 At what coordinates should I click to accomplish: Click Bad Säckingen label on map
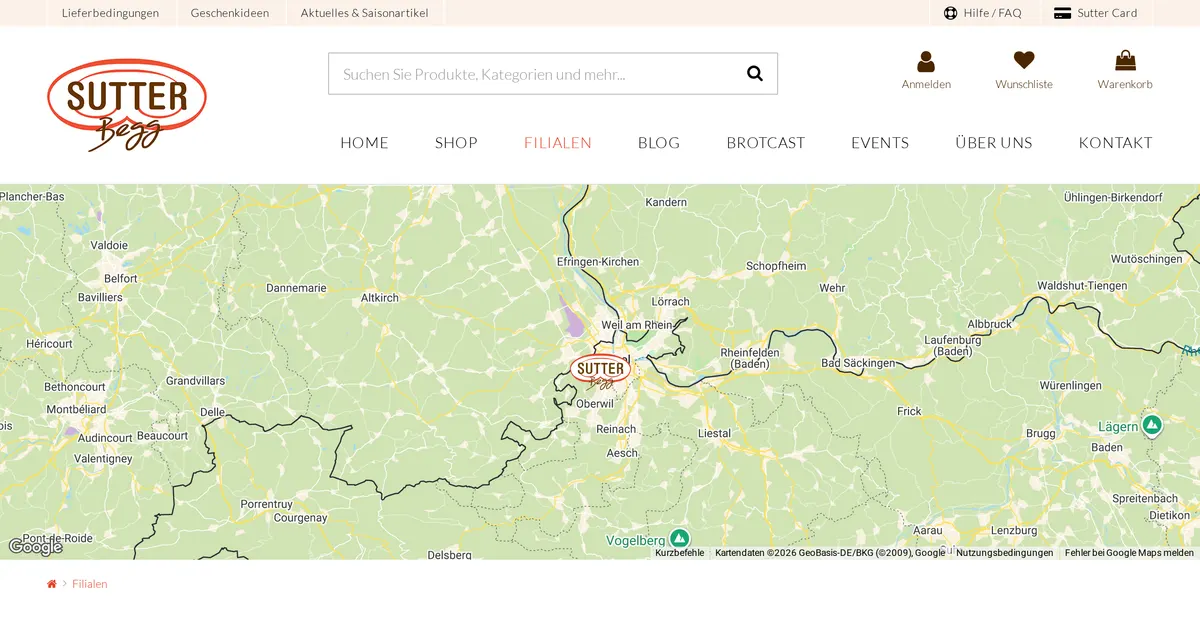click(858, 363)
